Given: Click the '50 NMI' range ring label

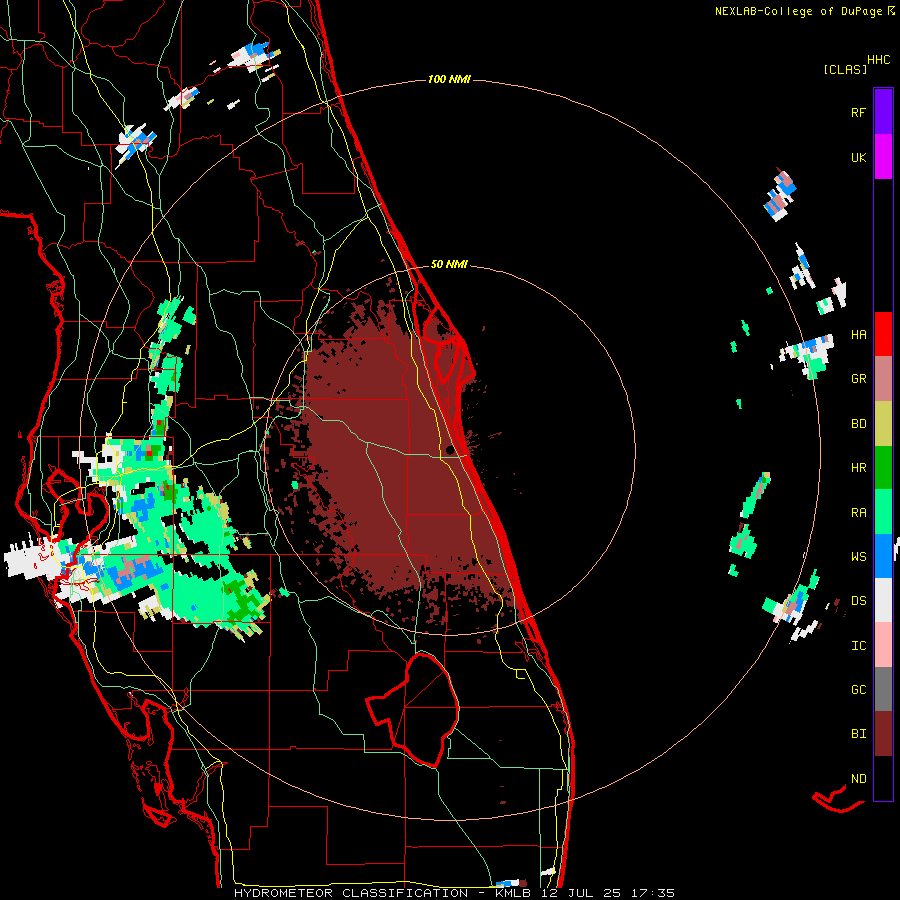Looking at the screenshot, I should (449, 265).
